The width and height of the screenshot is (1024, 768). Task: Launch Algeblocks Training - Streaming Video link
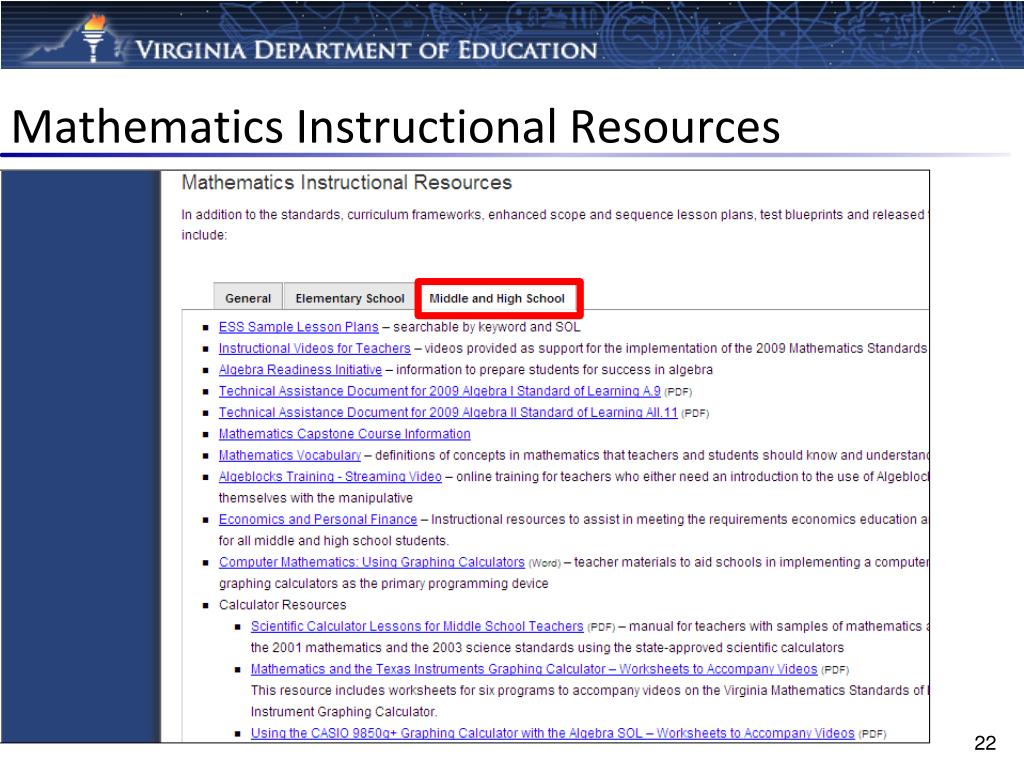click(330, 477)
